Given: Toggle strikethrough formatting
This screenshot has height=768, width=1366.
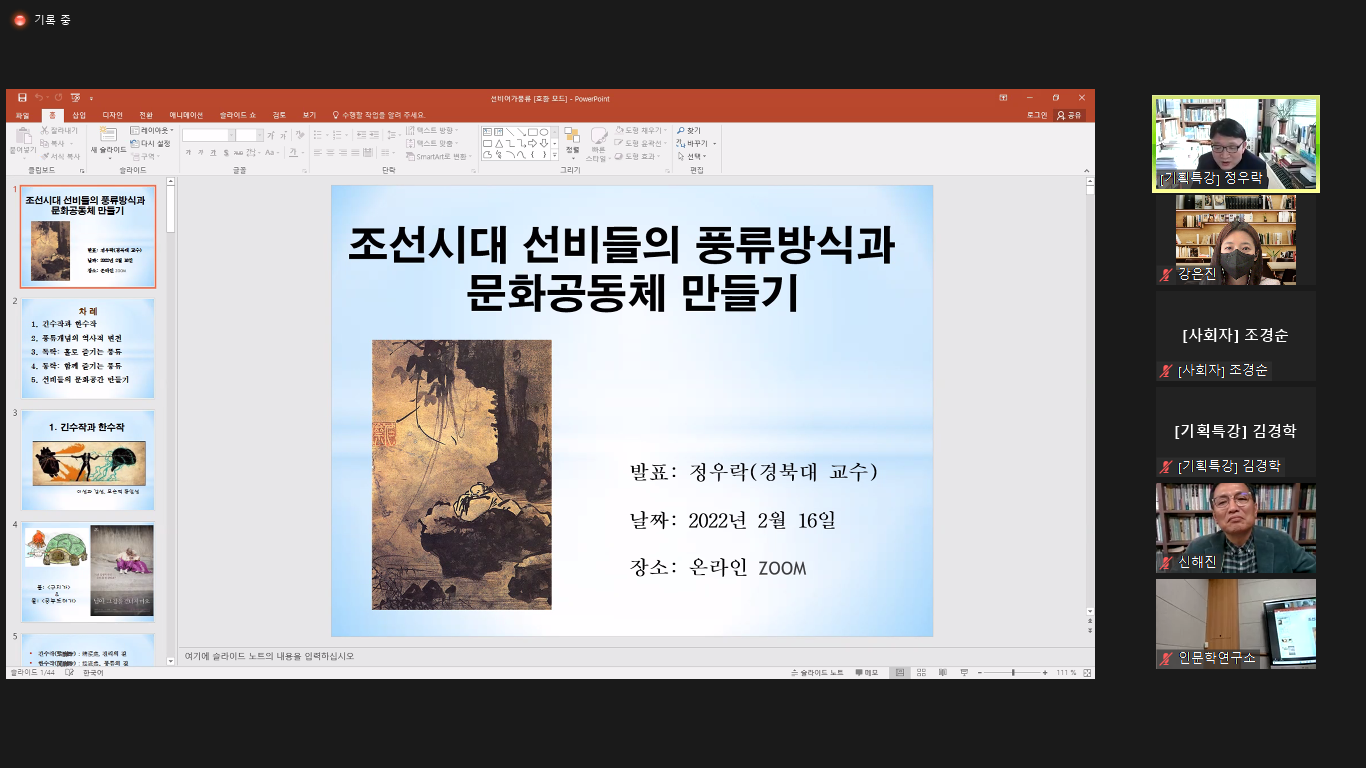Looking at the screenshot, I should point(238,152).
